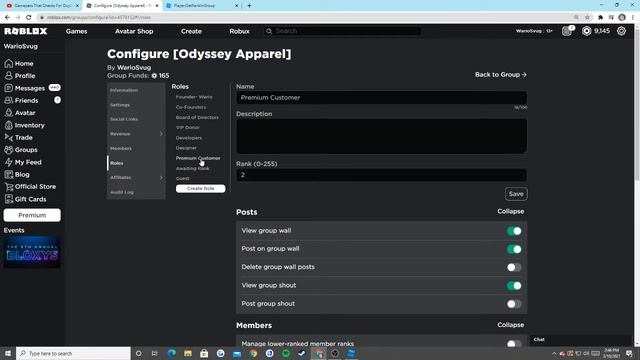The image size is (640, 360).
Task: Follow the Back to Group link
Action: coord(500,75)
